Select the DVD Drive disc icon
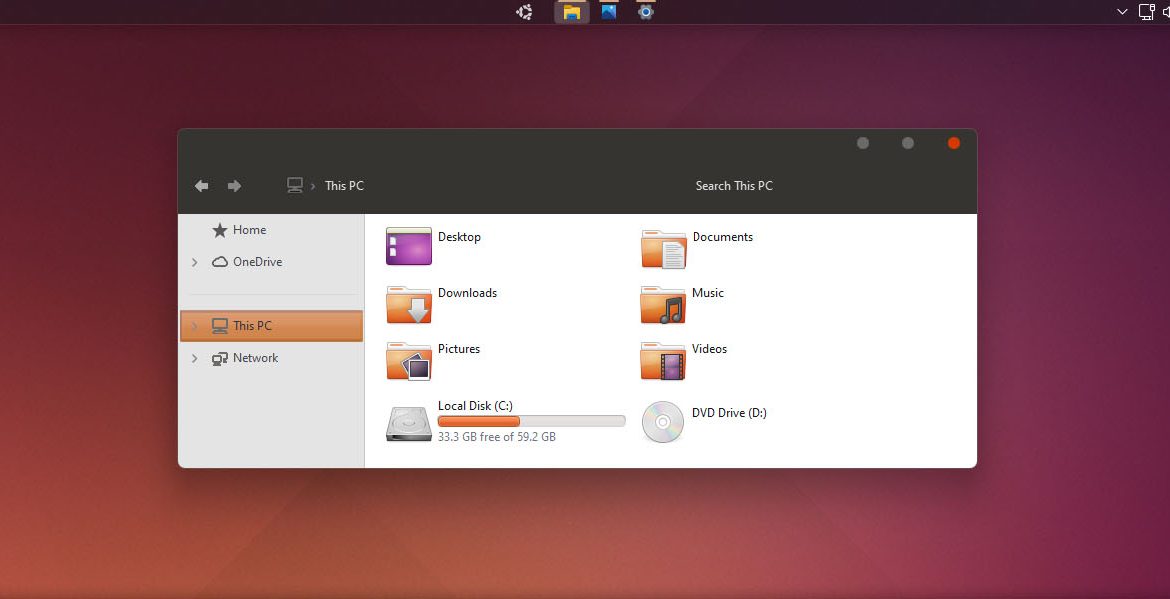This screenshot has width=1170, height=599. click(663, 422)
